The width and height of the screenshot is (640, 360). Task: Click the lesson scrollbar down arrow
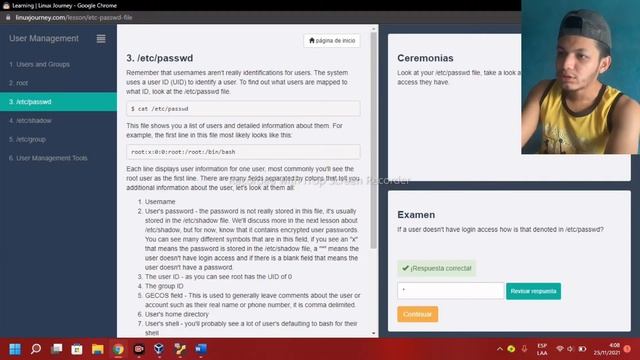tap(373, 333)
